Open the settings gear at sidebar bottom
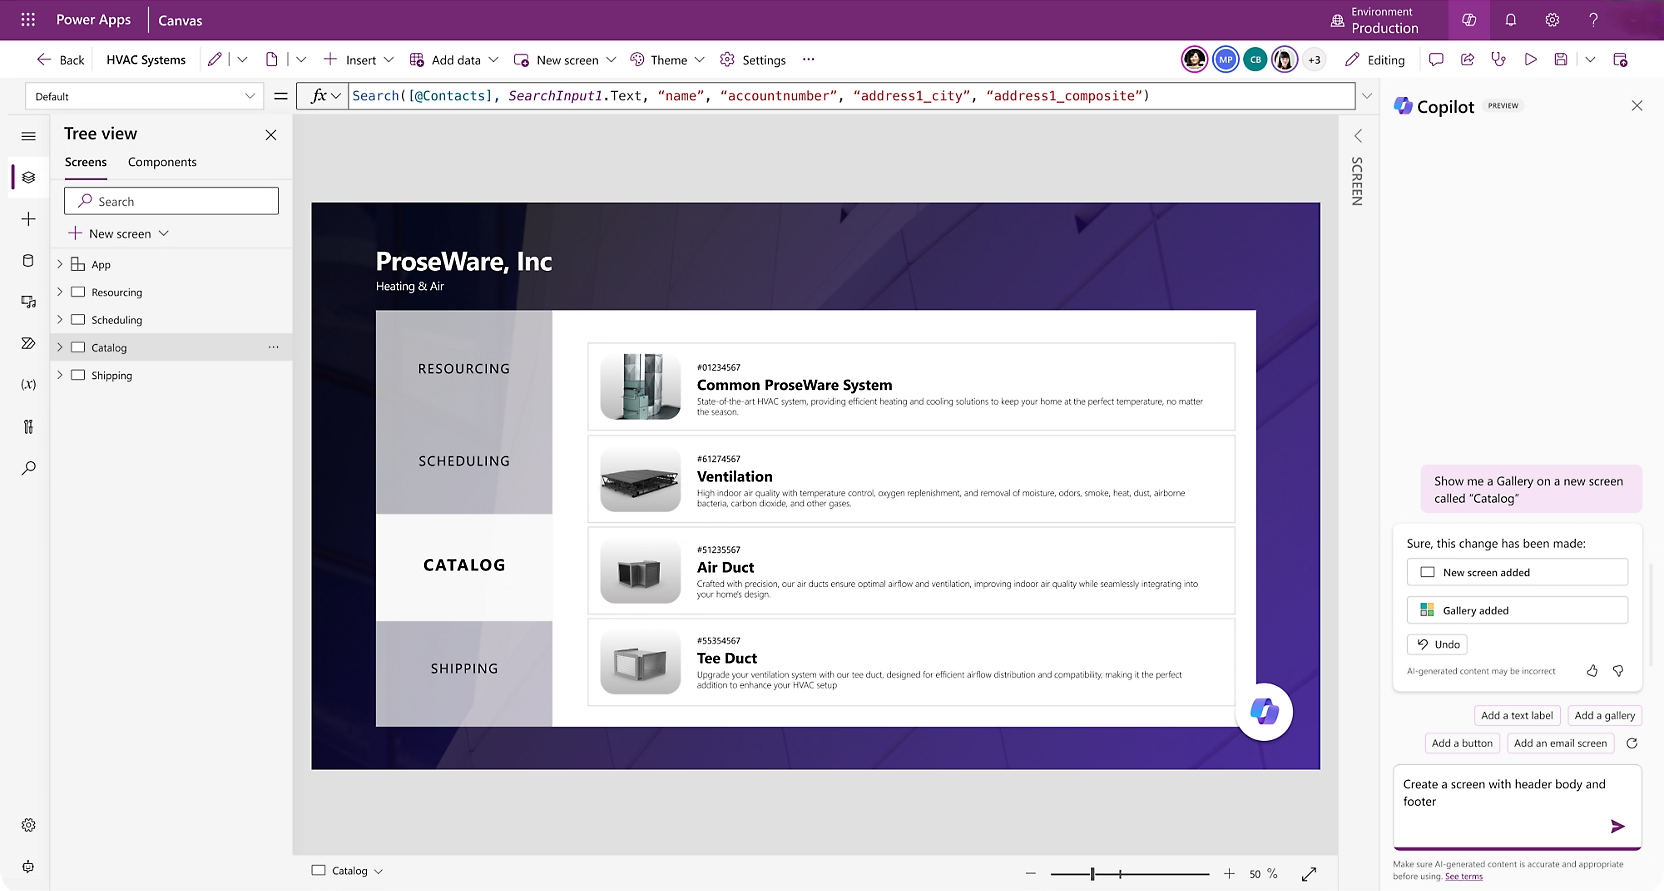Image resolution: width=1664 pixels, height=891 pixels. [28, 825]
